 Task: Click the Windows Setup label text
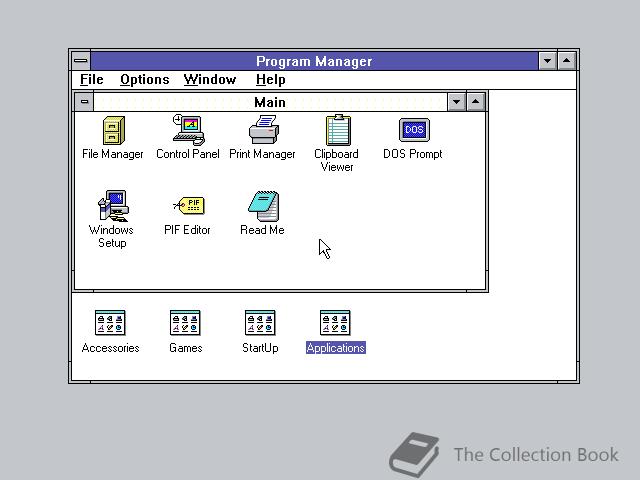click(x=111, y=236)
